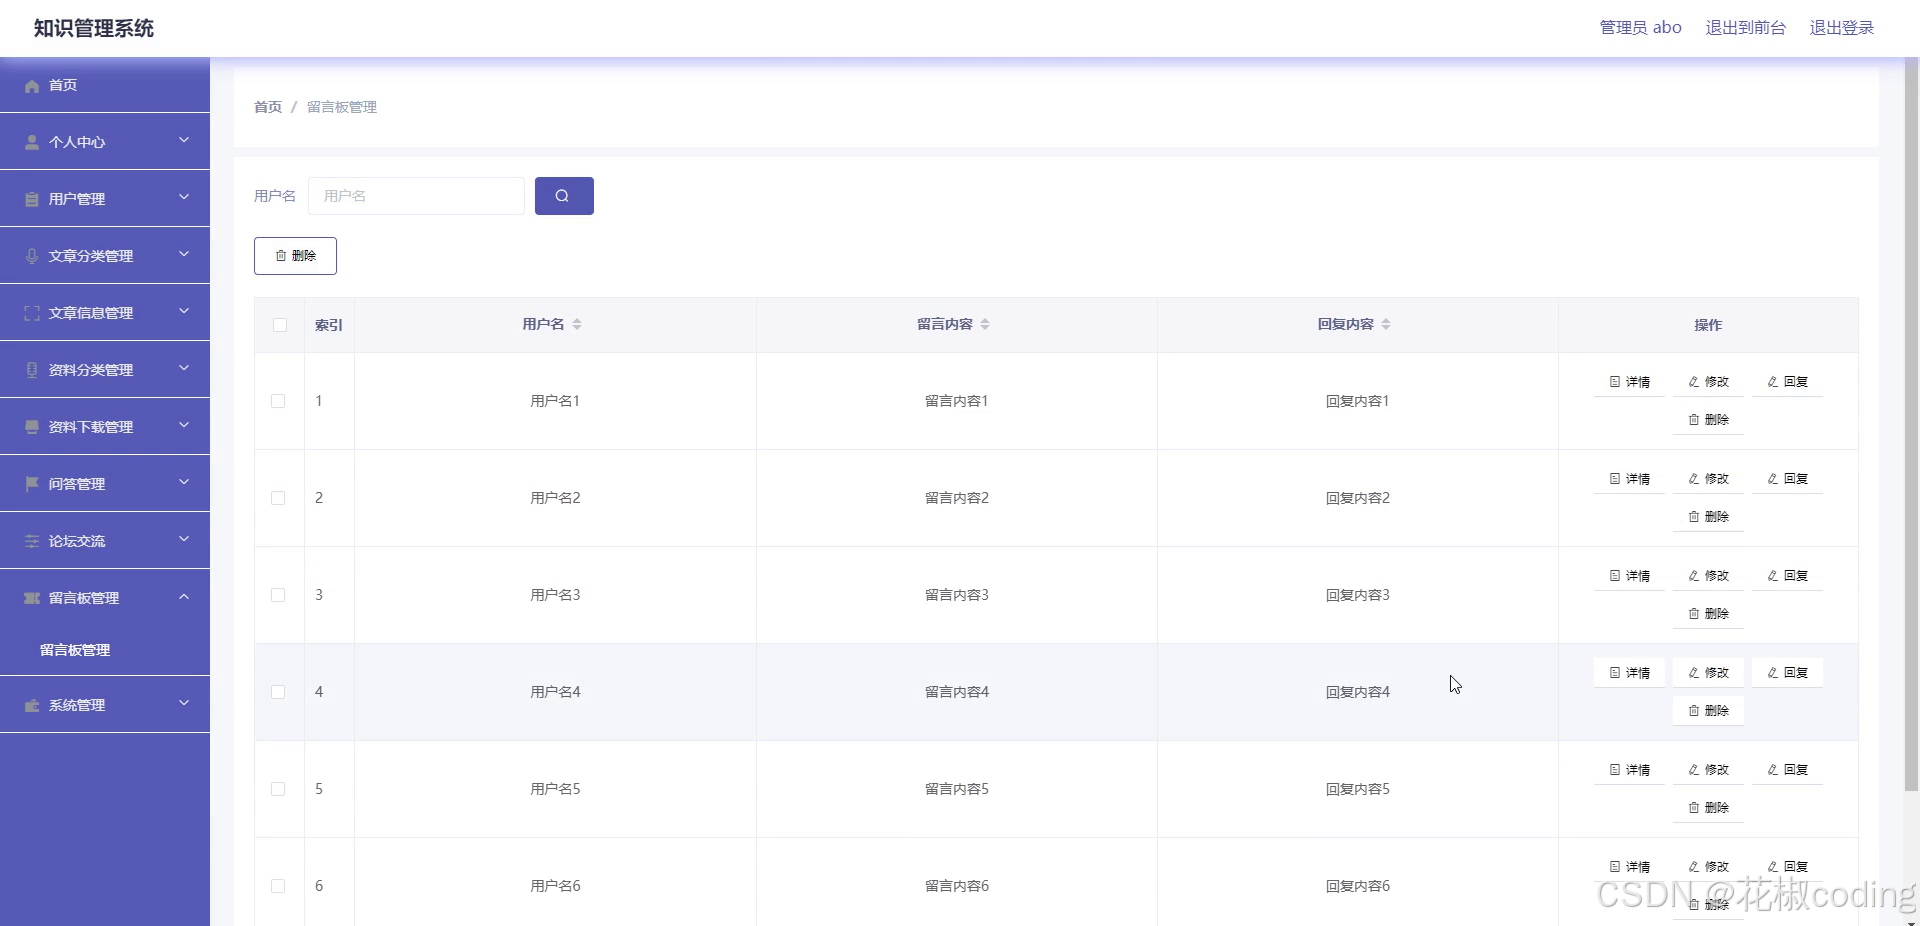Image resolution: width=1920 pixels, height=926 pixels.
Task: Check the box for row 5
Action: (278, 789)
